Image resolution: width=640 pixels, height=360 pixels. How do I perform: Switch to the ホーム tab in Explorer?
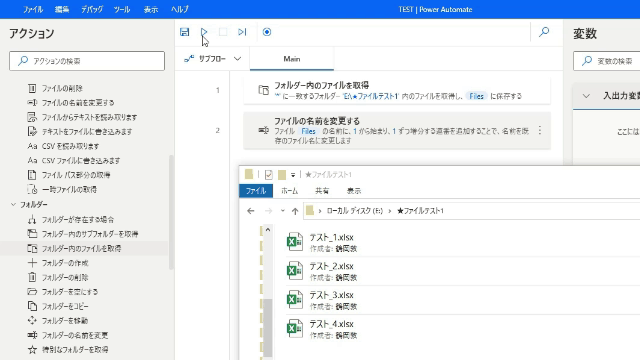click(x=289, y=191)
